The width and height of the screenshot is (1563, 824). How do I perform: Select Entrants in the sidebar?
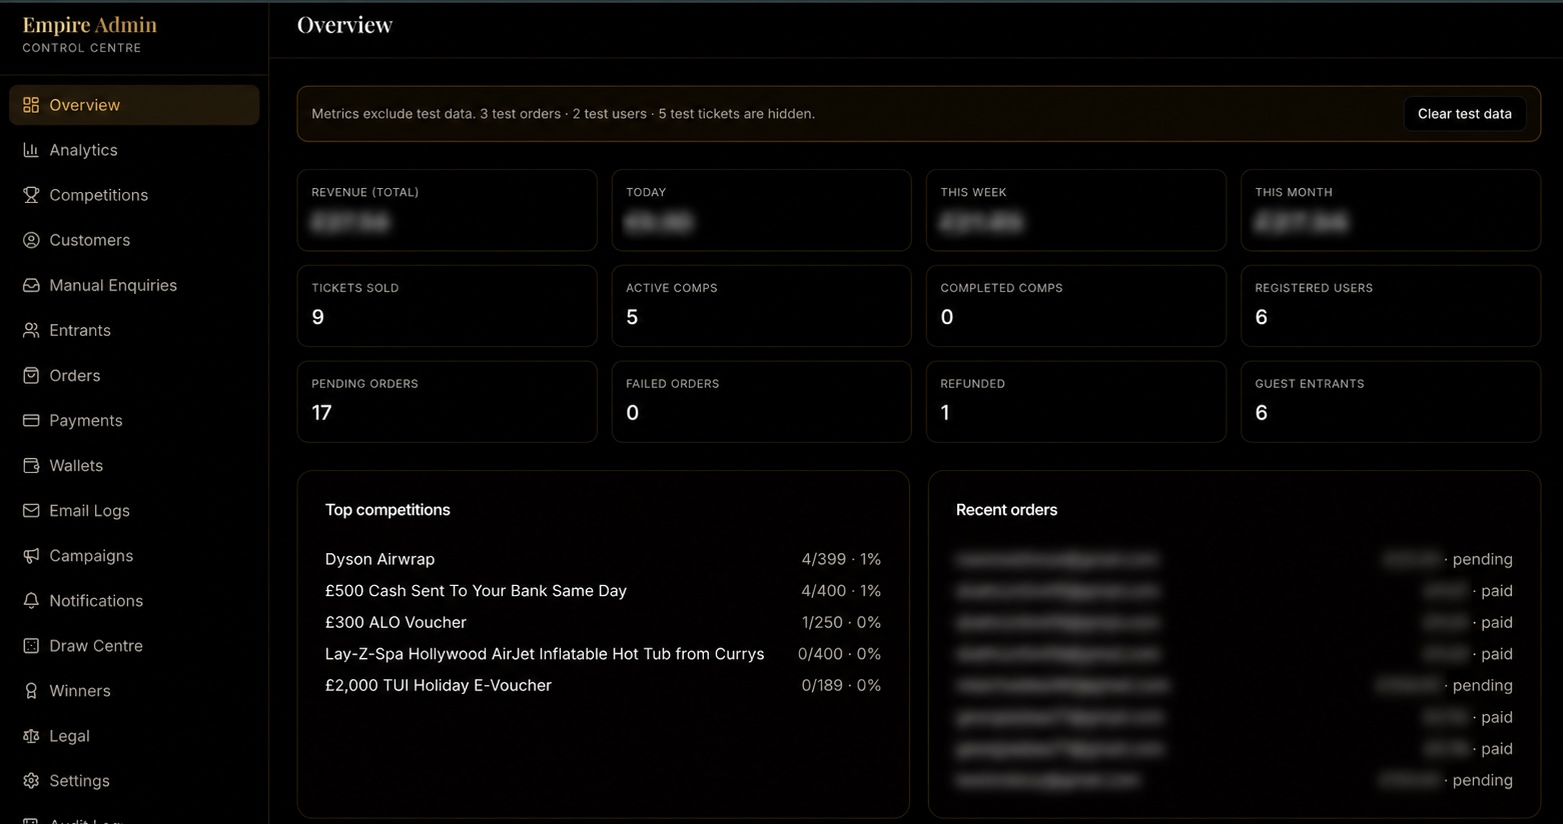[x=134, y=330]
